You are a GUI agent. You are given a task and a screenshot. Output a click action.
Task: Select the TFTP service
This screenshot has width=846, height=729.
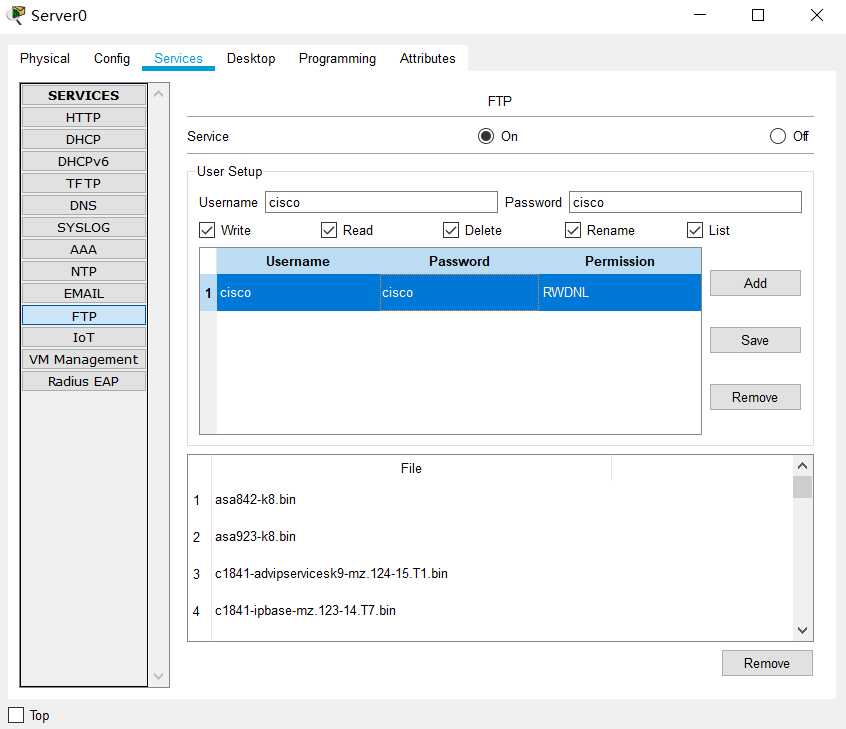click(x=84, y=183)
